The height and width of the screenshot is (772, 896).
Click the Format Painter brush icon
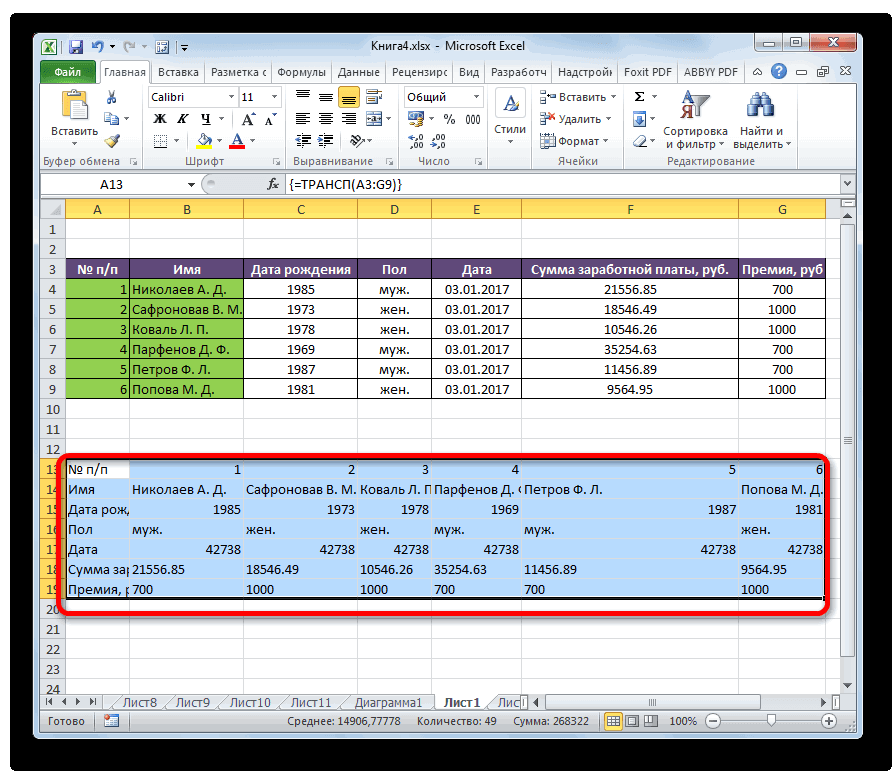(111, 141)
